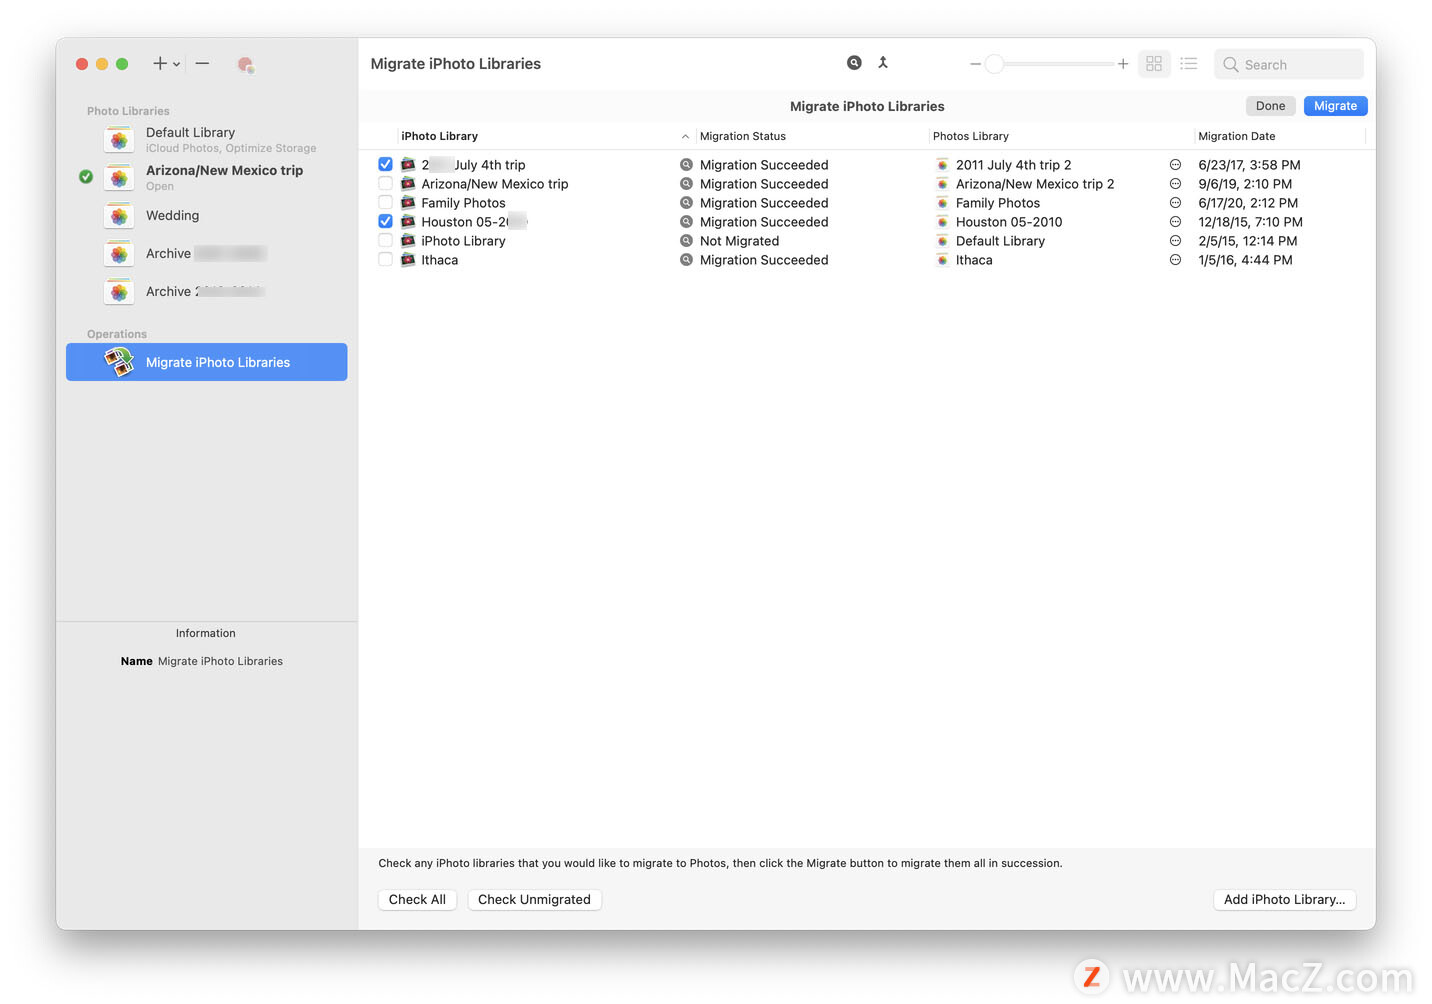Click the remove library minus button
1432x1004 pixels.
202,64
